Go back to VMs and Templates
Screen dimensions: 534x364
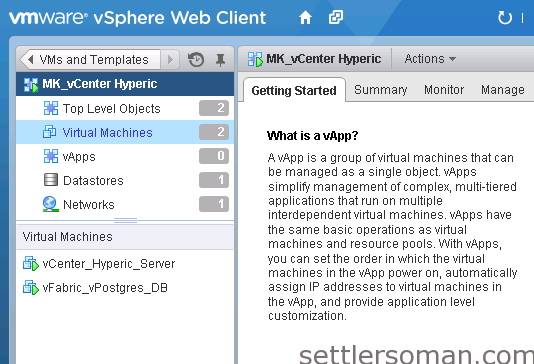[x=91, y=60]
